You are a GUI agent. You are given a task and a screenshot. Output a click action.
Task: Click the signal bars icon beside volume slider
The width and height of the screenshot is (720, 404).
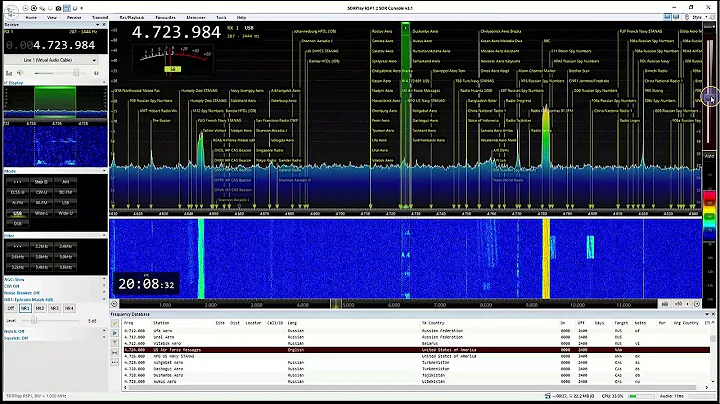pos(9,73)
